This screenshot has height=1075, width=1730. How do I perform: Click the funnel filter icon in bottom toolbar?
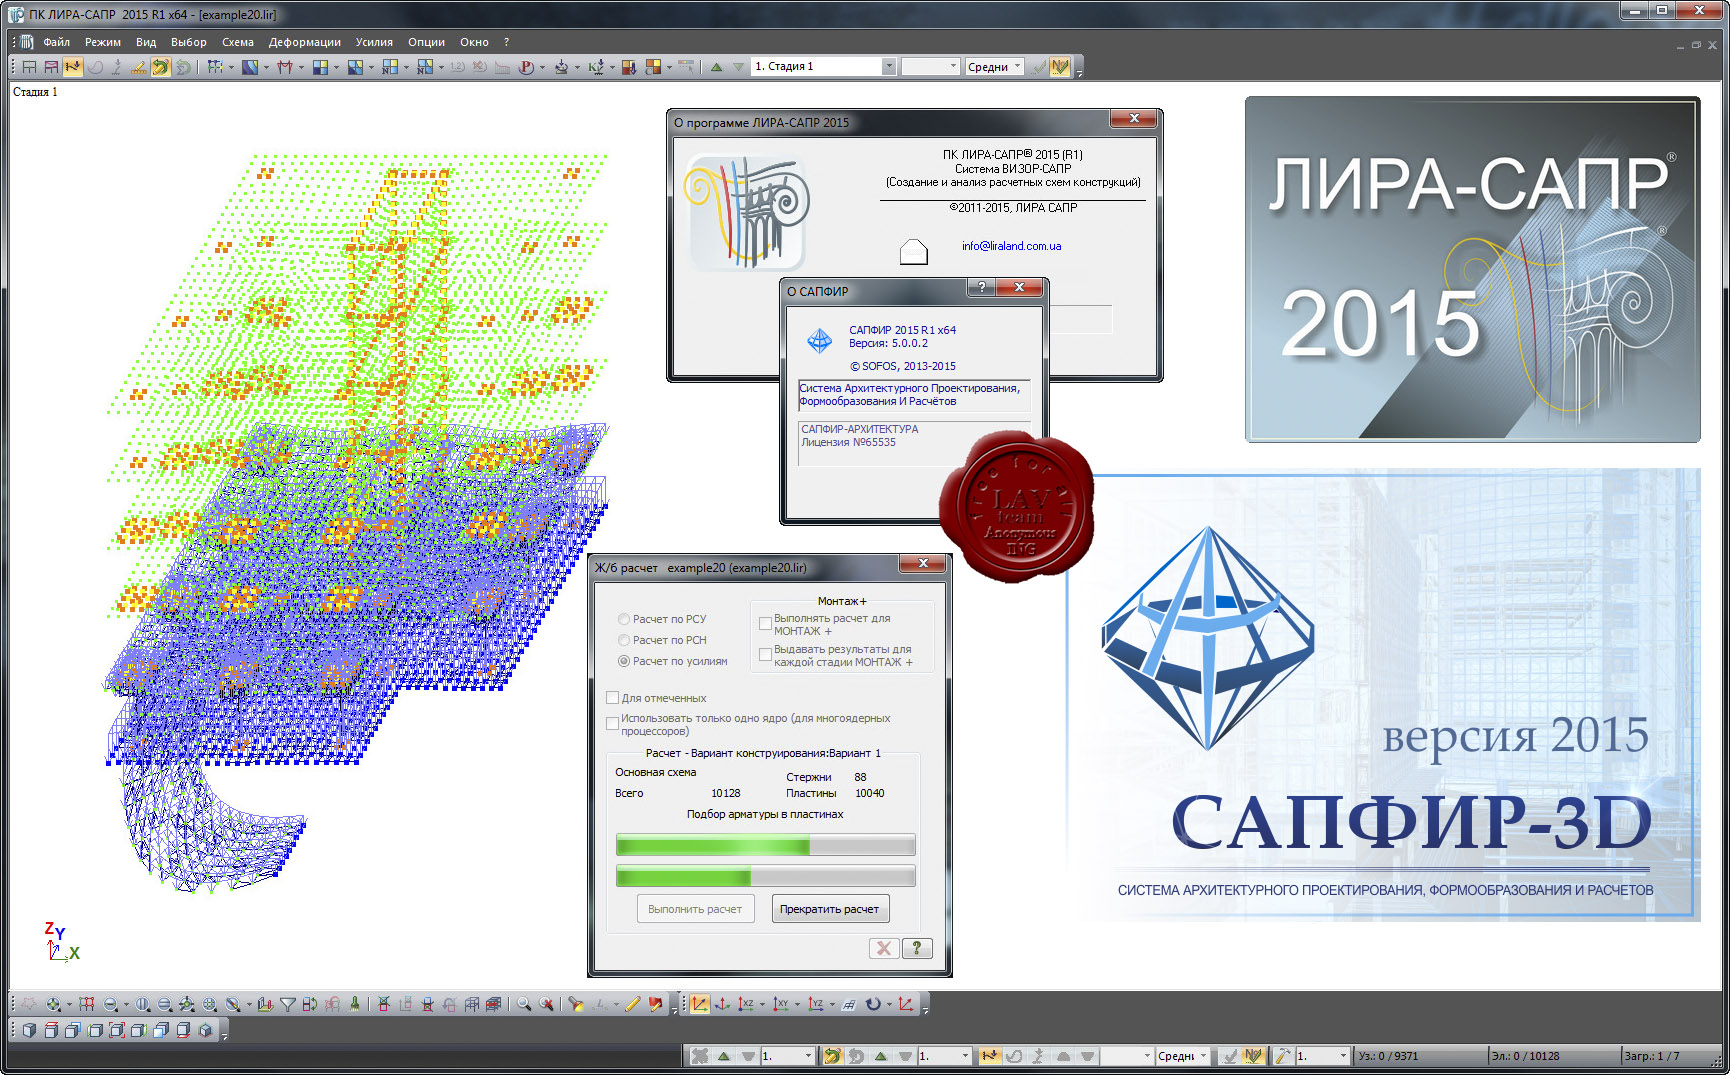[x=288, y=1004]
